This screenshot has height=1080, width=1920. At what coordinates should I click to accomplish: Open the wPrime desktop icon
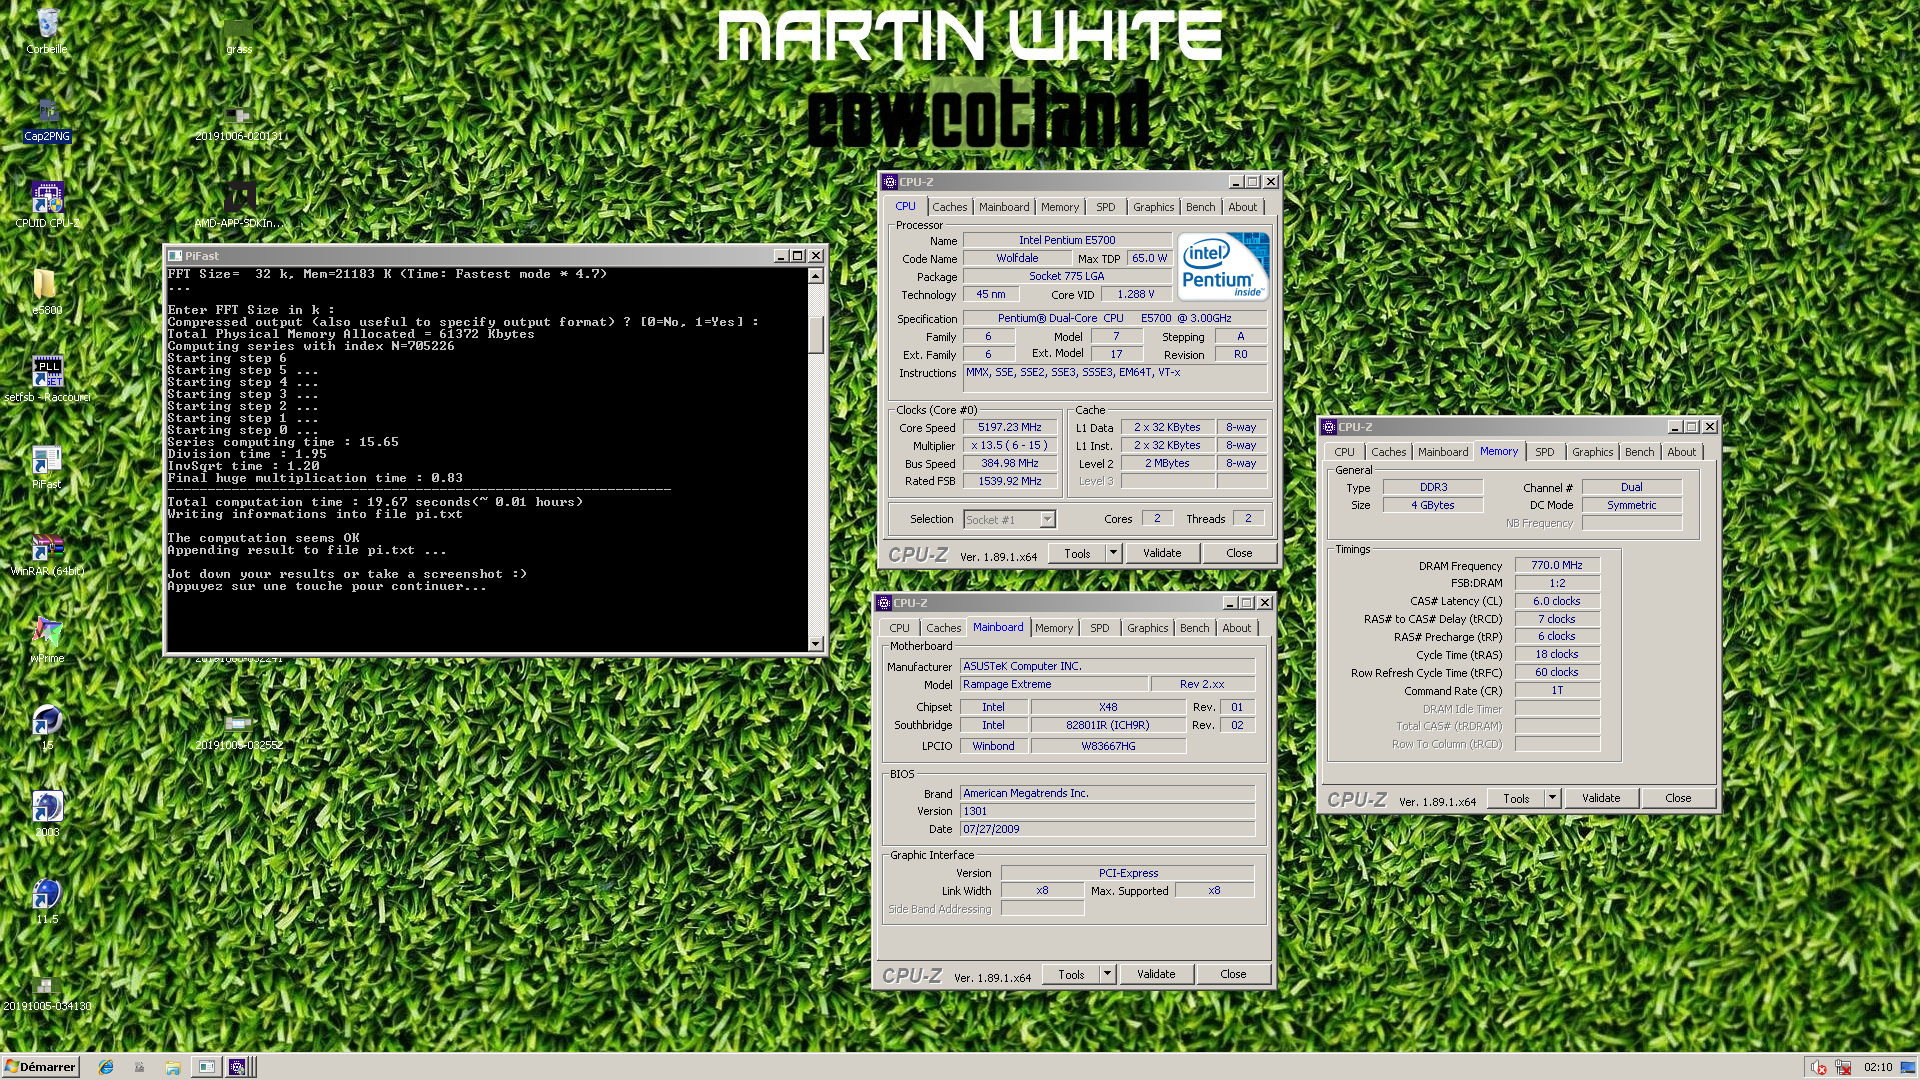point(47,640)
